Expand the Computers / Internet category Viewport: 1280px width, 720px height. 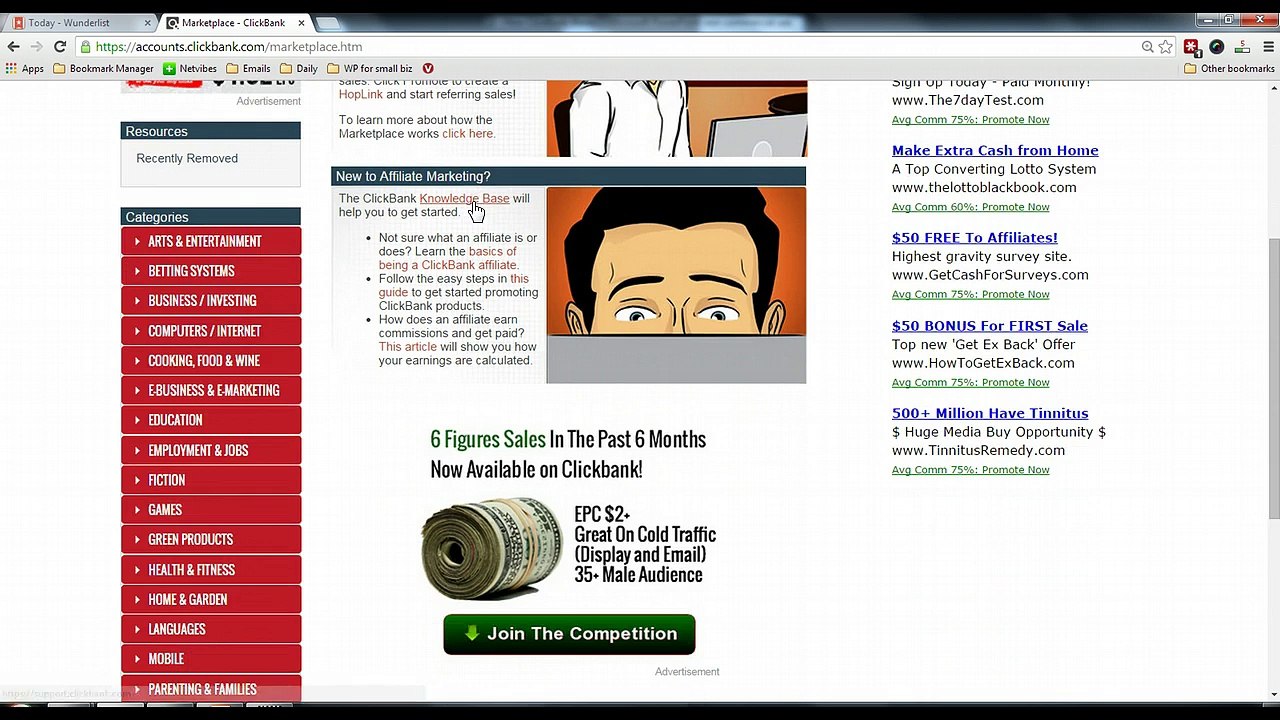(211, 331)
